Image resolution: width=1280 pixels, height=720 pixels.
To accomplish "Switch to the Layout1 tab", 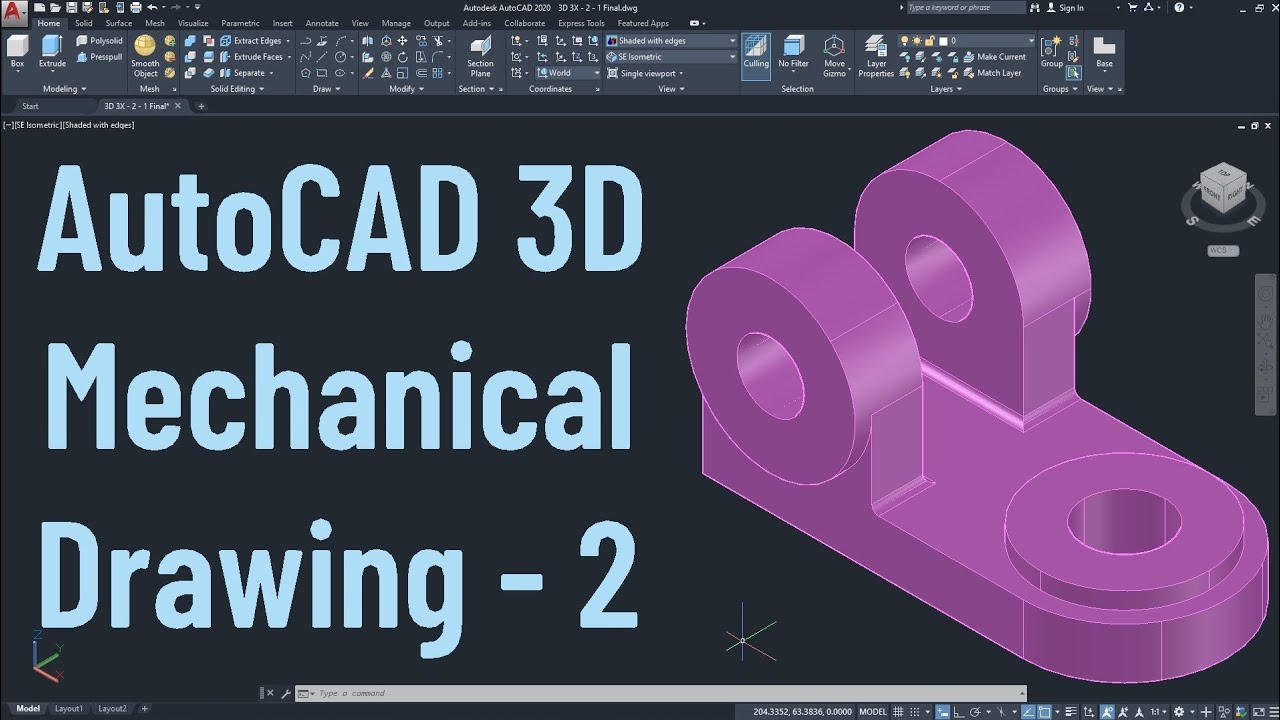I will click(x=69, y=709).
